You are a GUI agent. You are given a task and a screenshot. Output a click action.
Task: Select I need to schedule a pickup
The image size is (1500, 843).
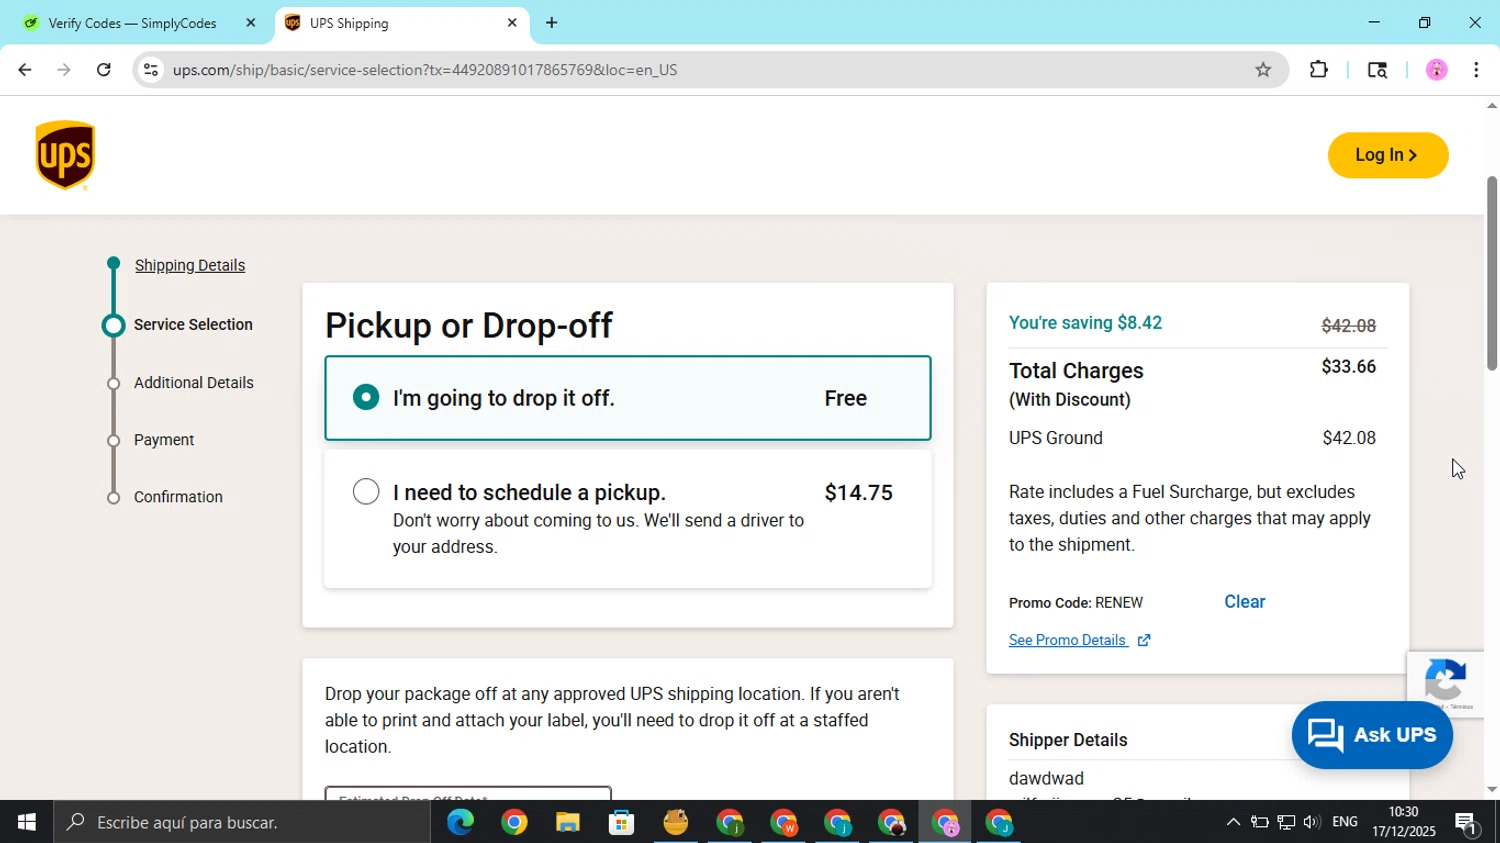point(366,492)
